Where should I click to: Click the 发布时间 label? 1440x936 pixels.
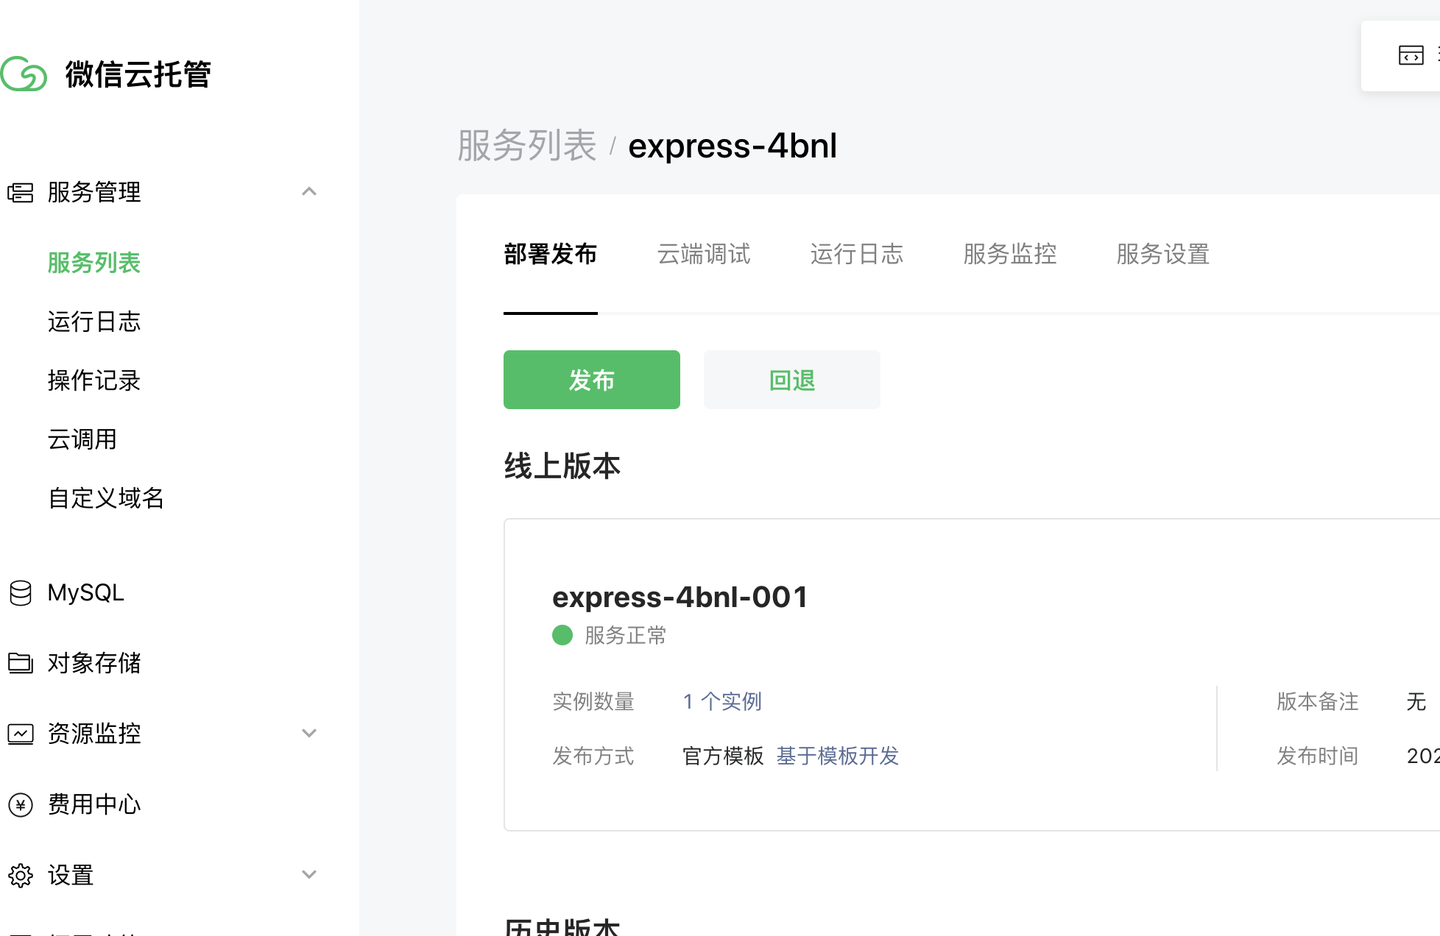[1317, 756]
